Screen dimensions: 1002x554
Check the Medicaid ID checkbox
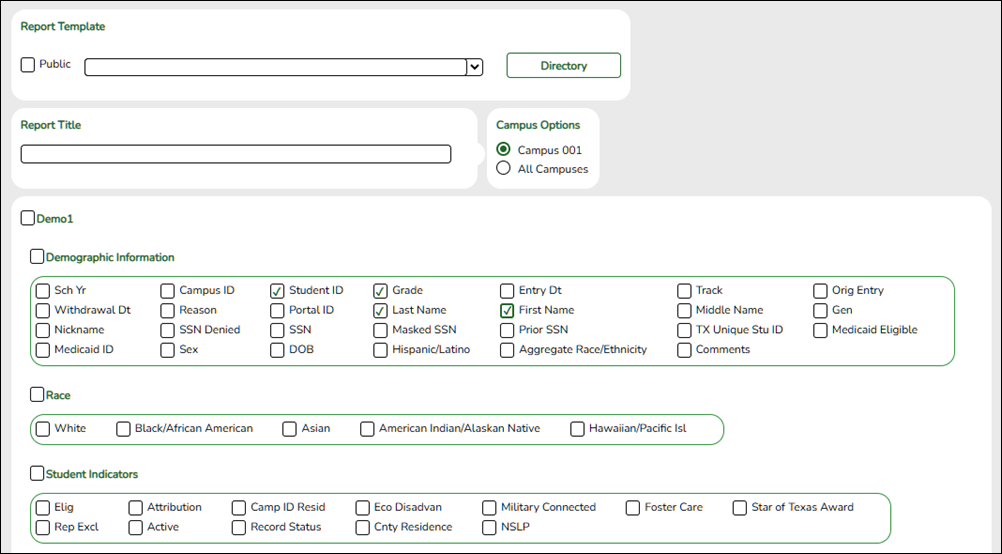point(43,350)
